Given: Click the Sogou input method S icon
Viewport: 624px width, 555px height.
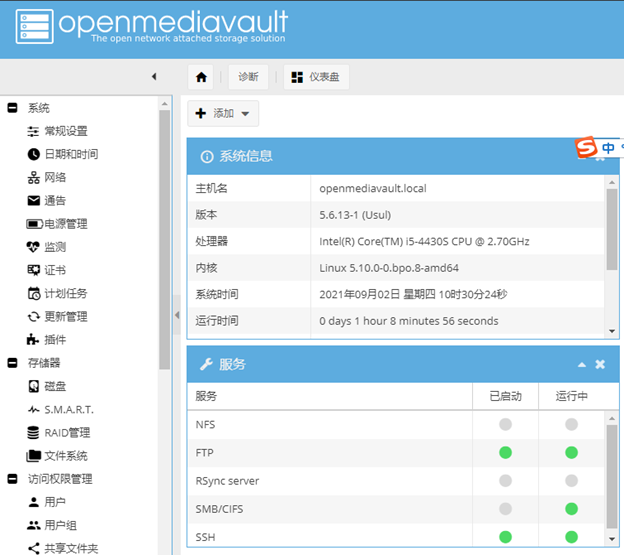Looking at the screenshot, I should click(586, 147).
